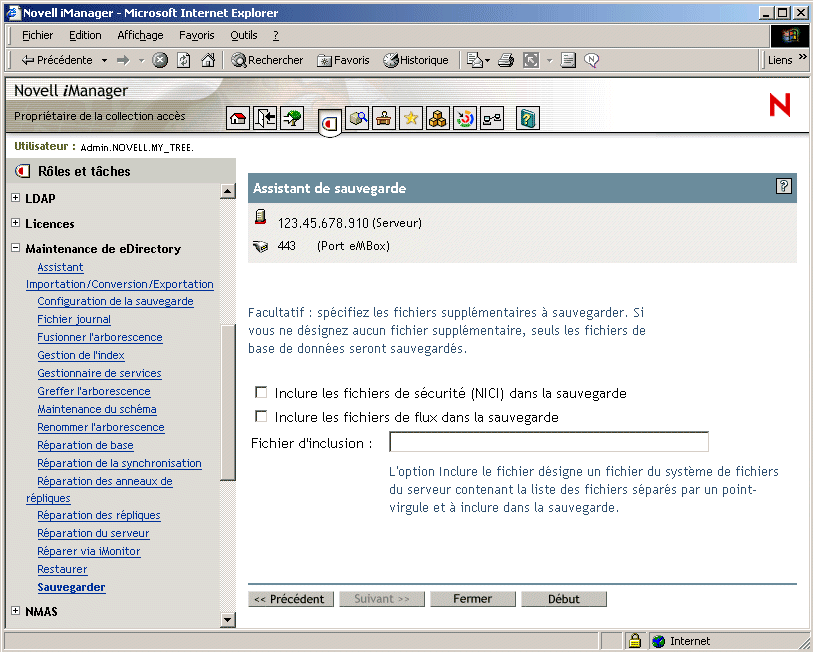Click the Fichier d'inclusion text field
This screenshot has width=813, height=652.
click(x=549, y=442)
